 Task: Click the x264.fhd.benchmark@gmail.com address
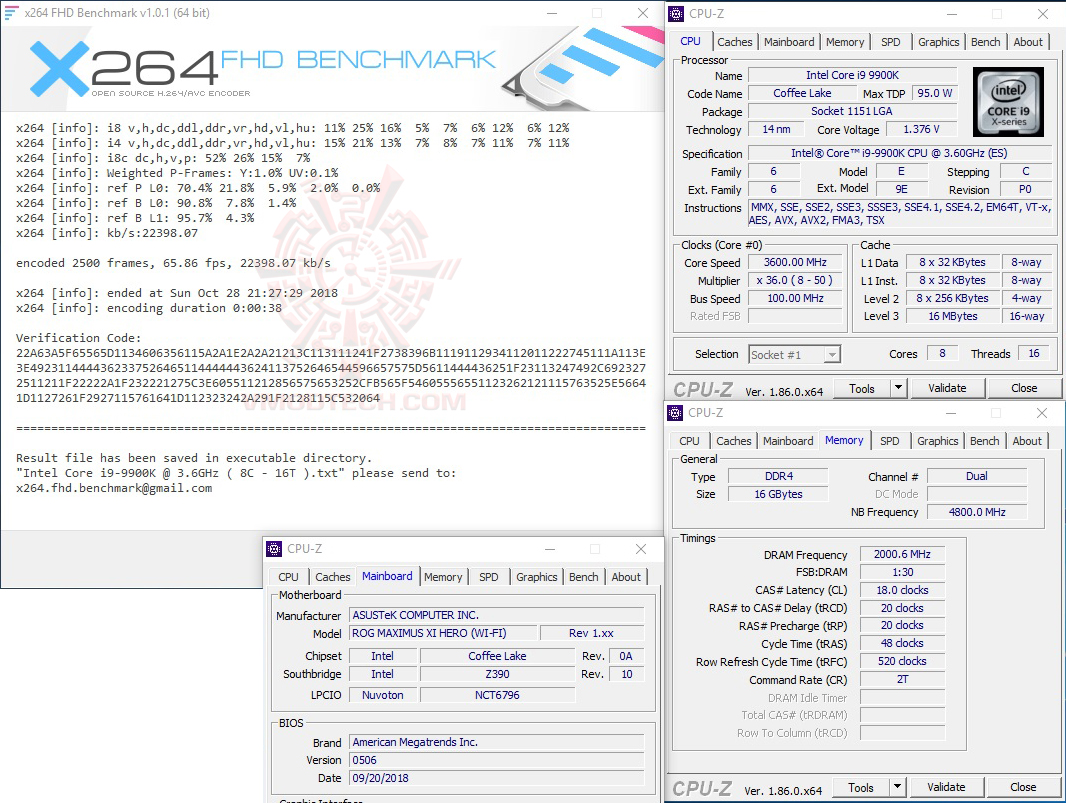coord(114,488)
